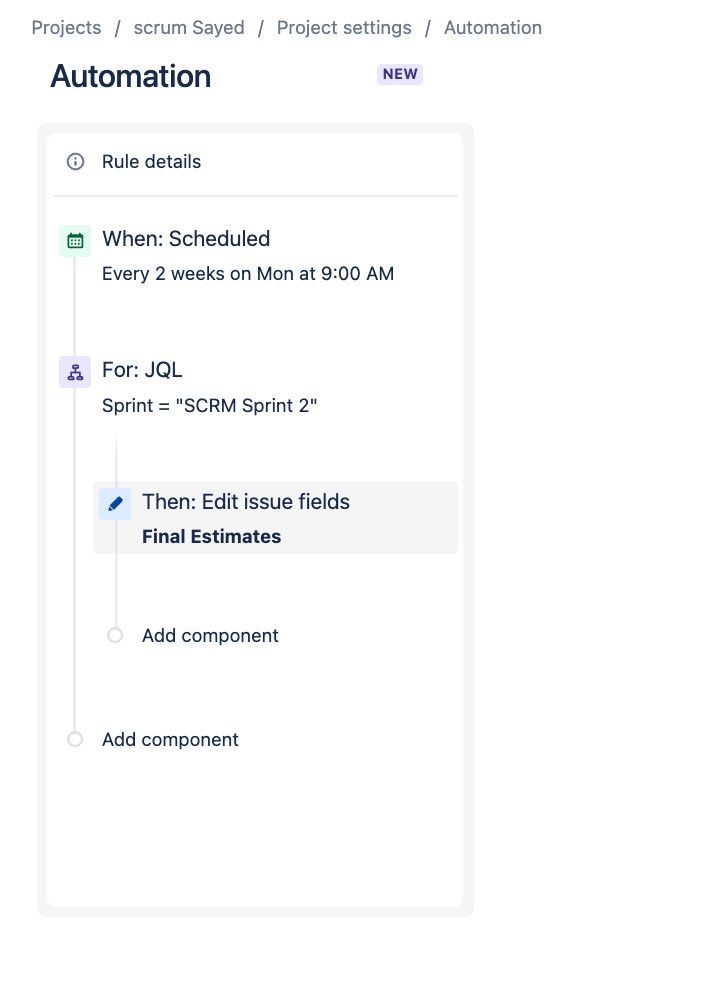724x992 pixels.
Task: Click the Rule details info icon
Action: [x=75, y=161]
